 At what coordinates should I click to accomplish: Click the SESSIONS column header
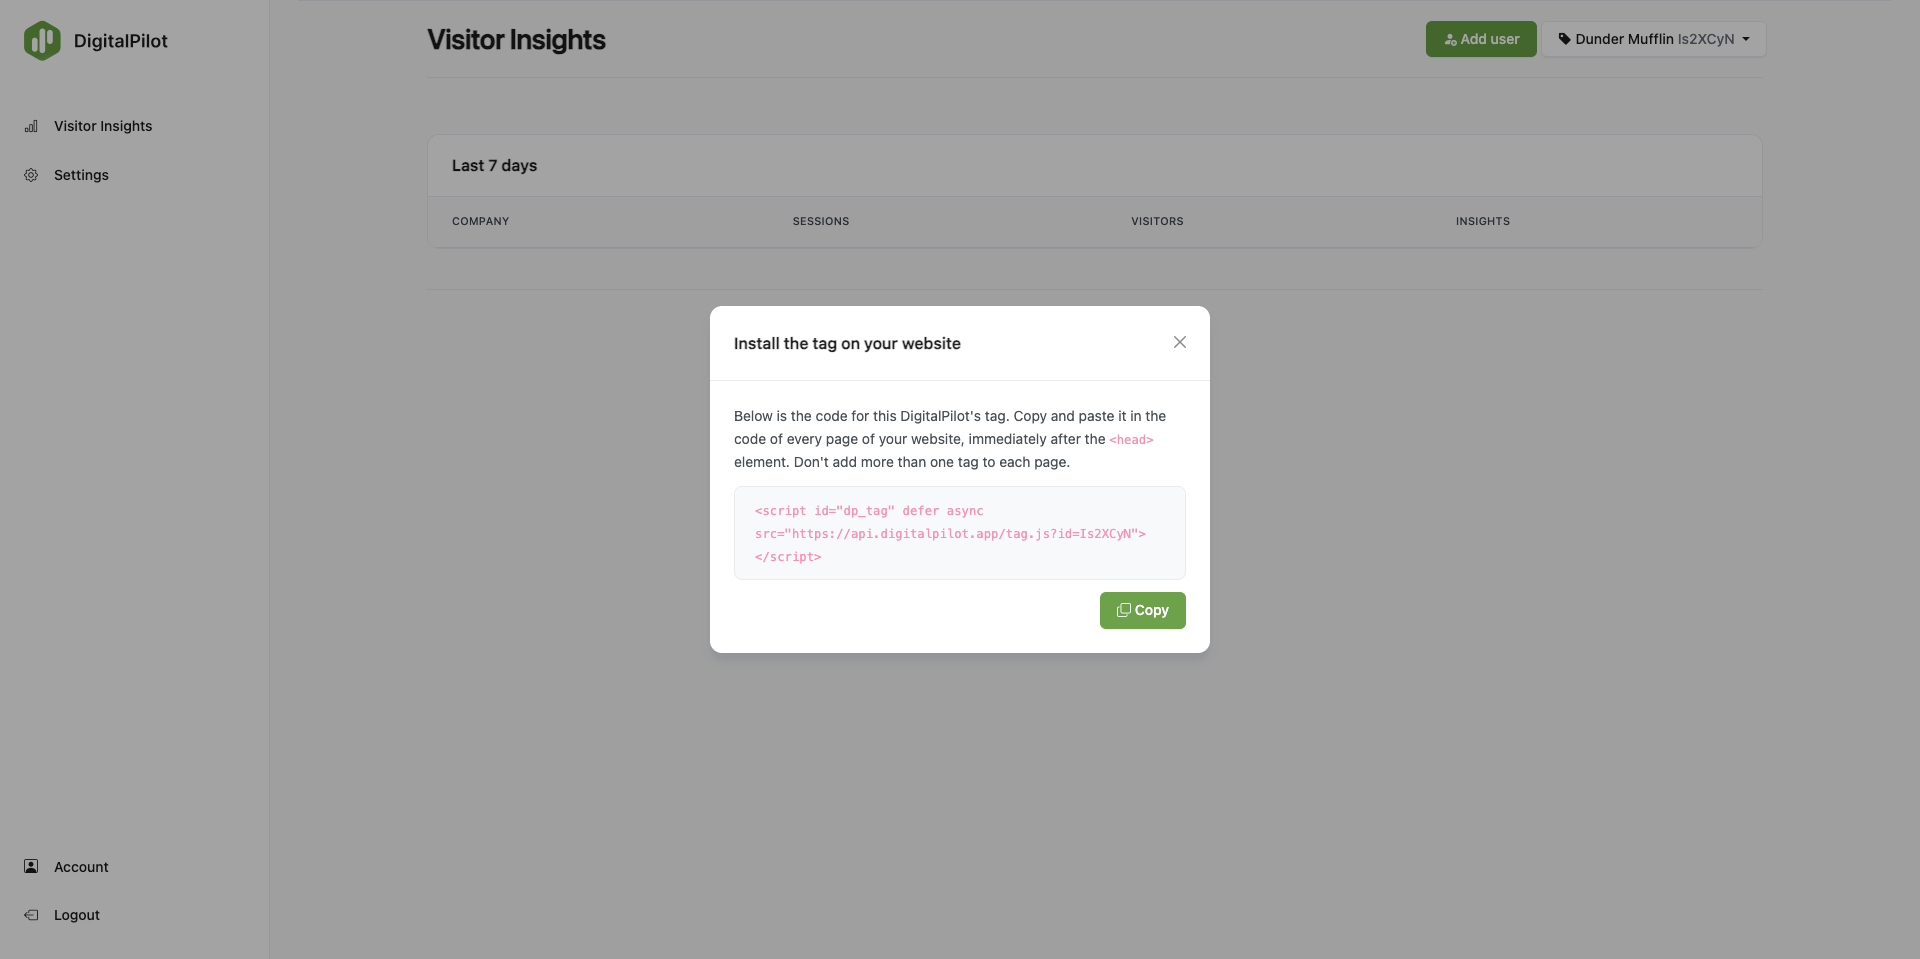[x=821, y=221]
